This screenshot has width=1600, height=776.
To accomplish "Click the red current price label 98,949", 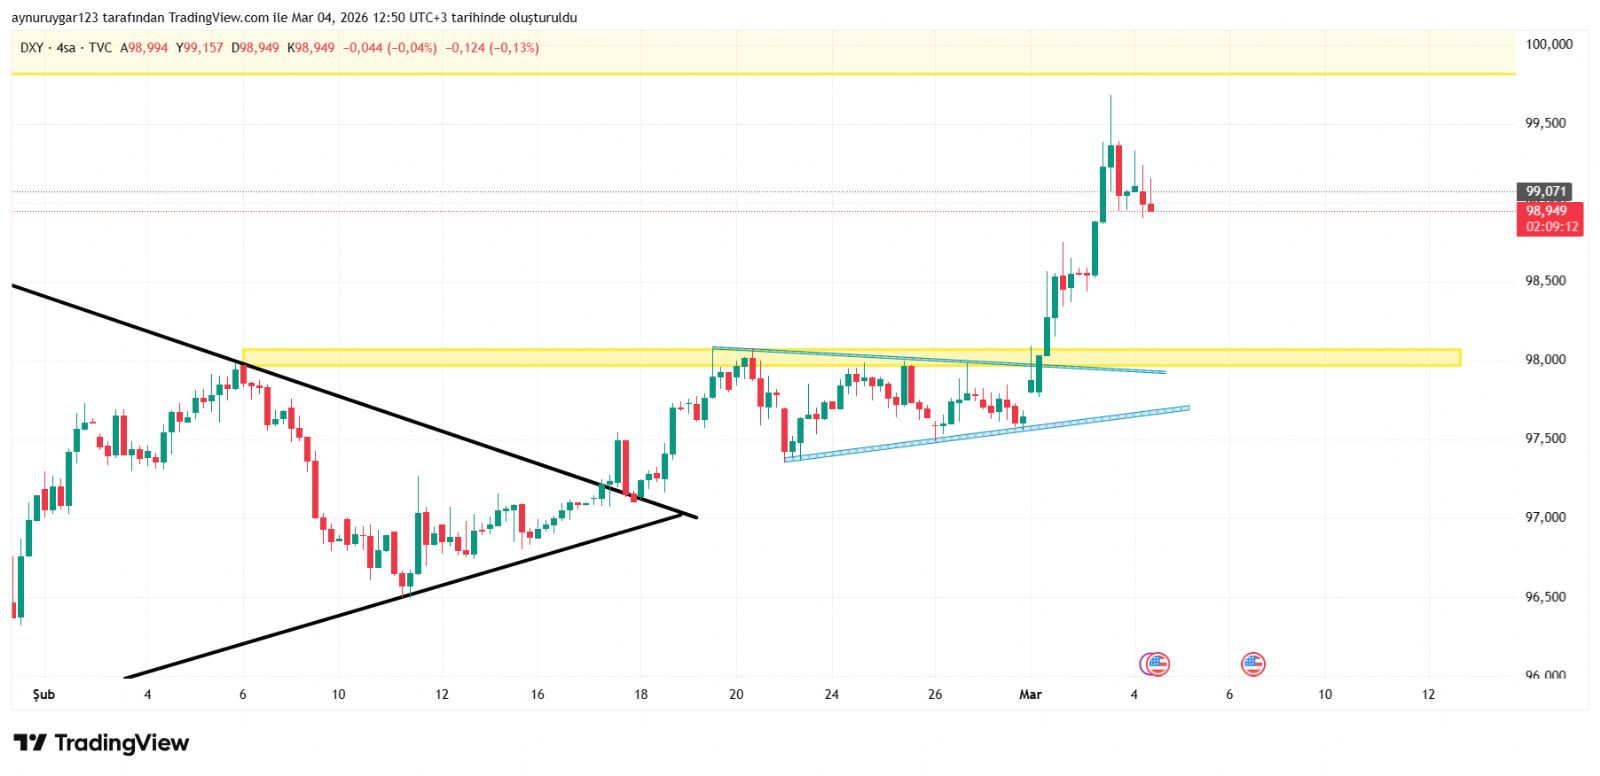I will pyautogui.click(x=1547, y=211).
